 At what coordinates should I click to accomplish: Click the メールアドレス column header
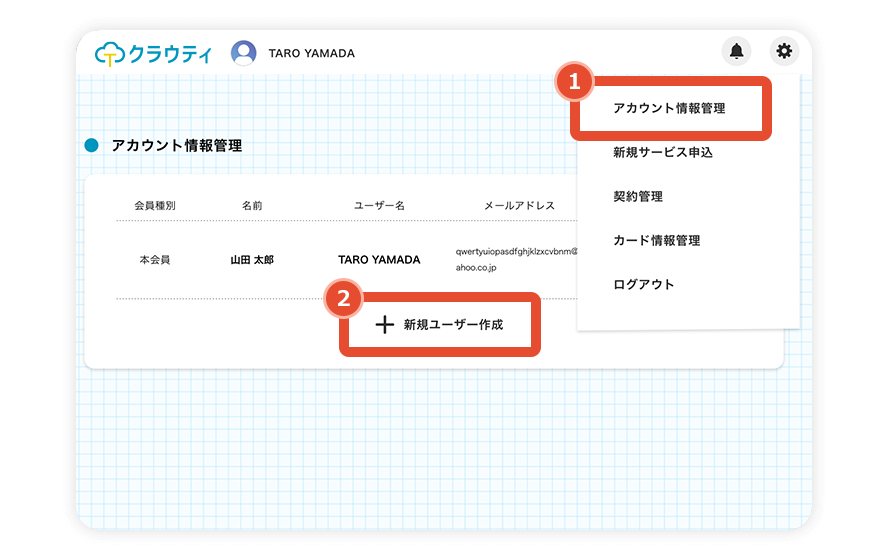[x=519, y=205]
